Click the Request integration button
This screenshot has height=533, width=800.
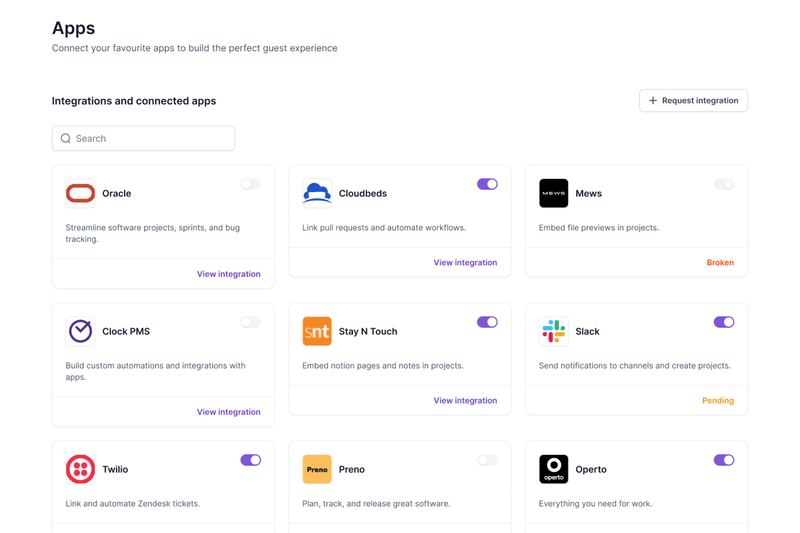[693, 101]
